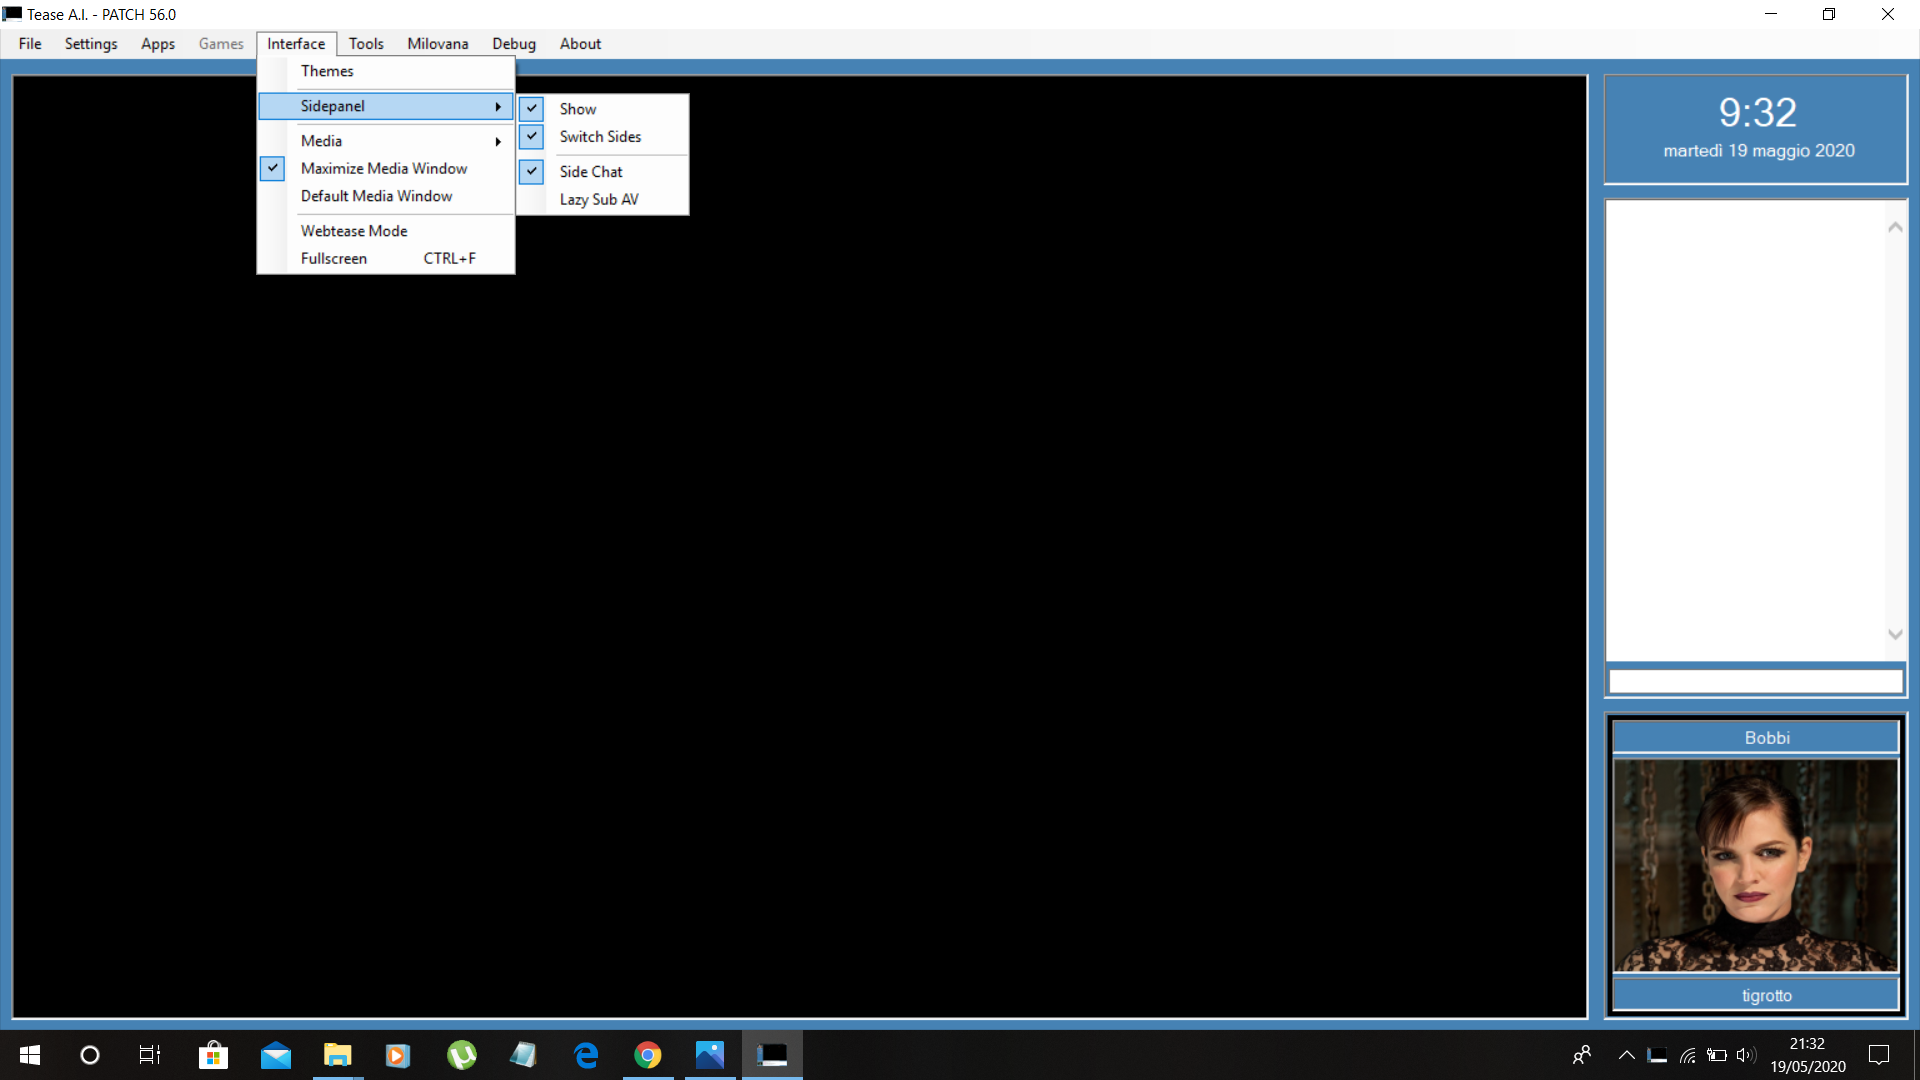Click the battery status tray icon
1920x1080 pixels.
1717,1055
